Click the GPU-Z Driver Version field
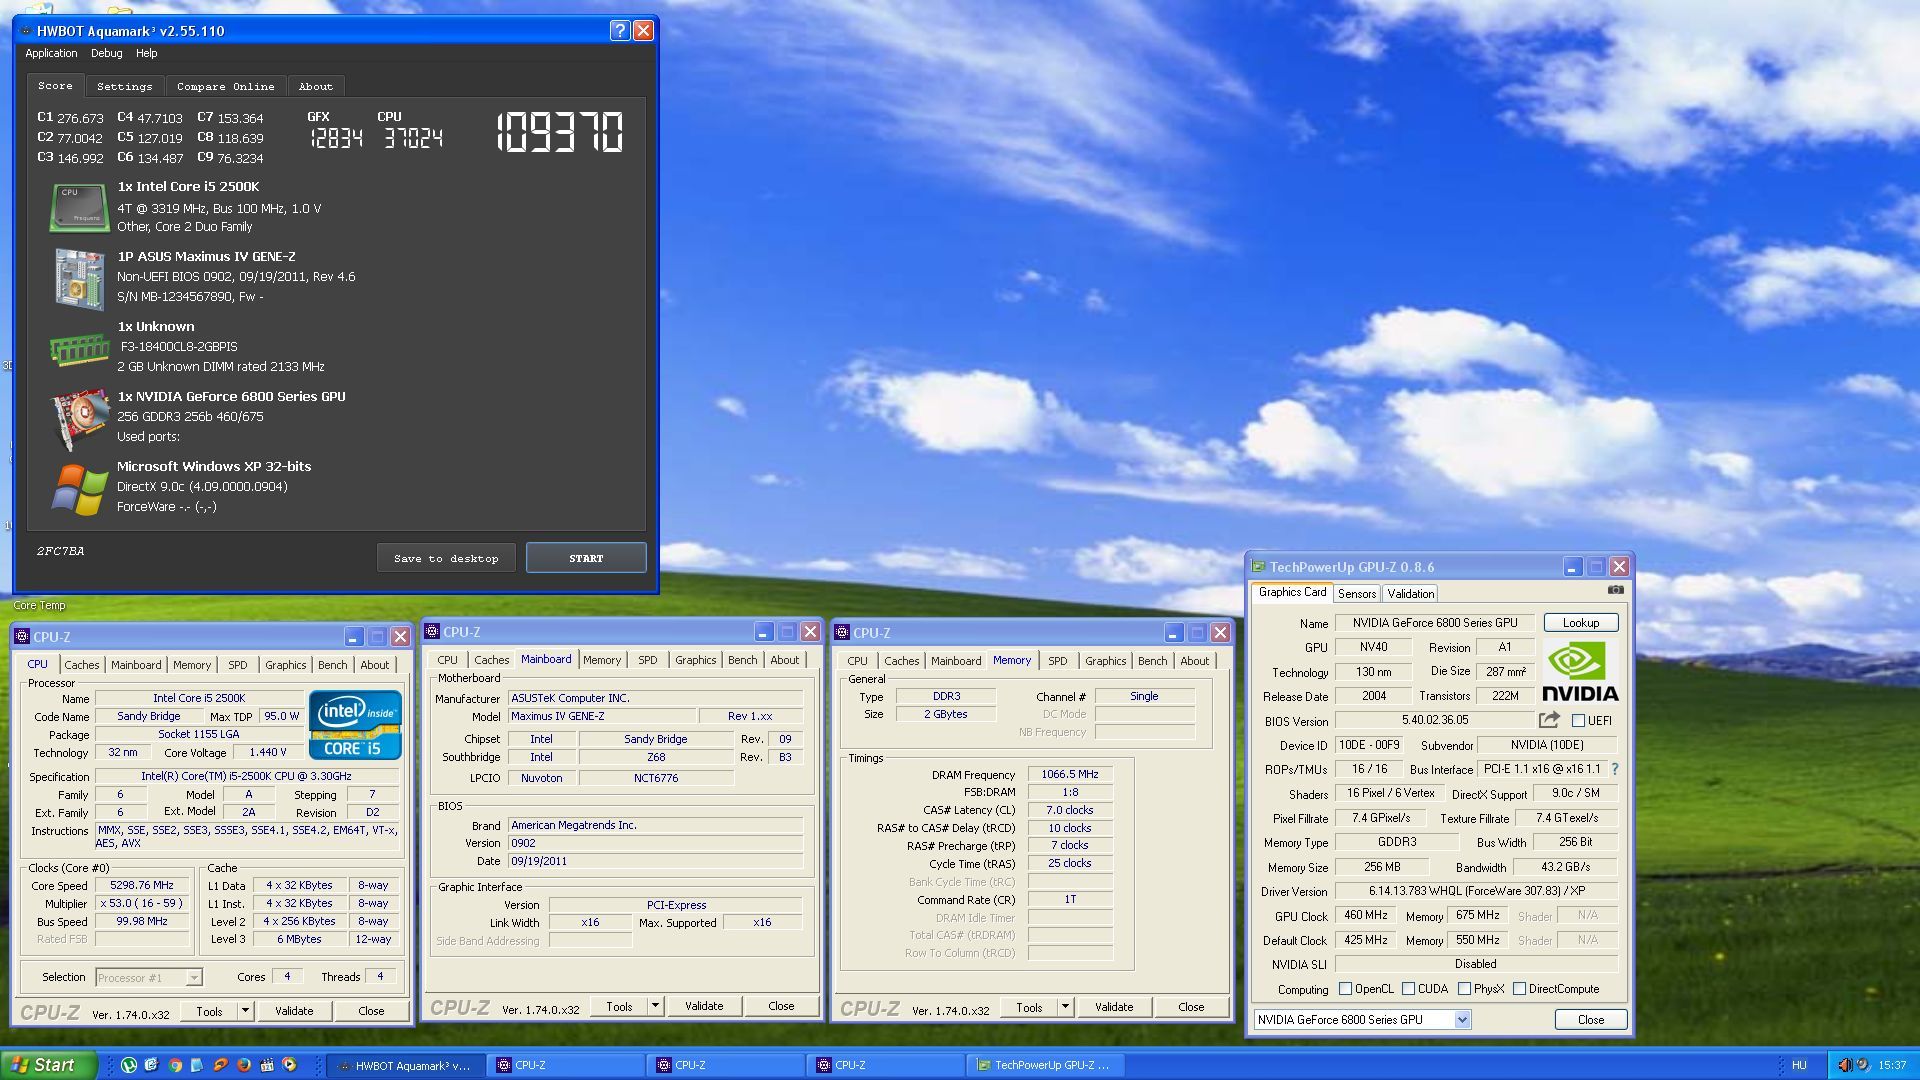1920x1080 pixels. (1476, 891)
